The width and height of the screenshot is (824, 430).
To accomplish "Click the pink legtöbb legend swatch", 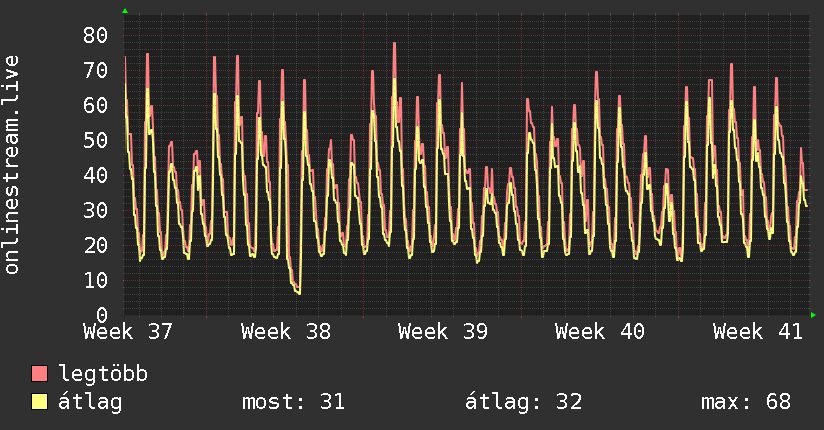I will coord(39,373).
